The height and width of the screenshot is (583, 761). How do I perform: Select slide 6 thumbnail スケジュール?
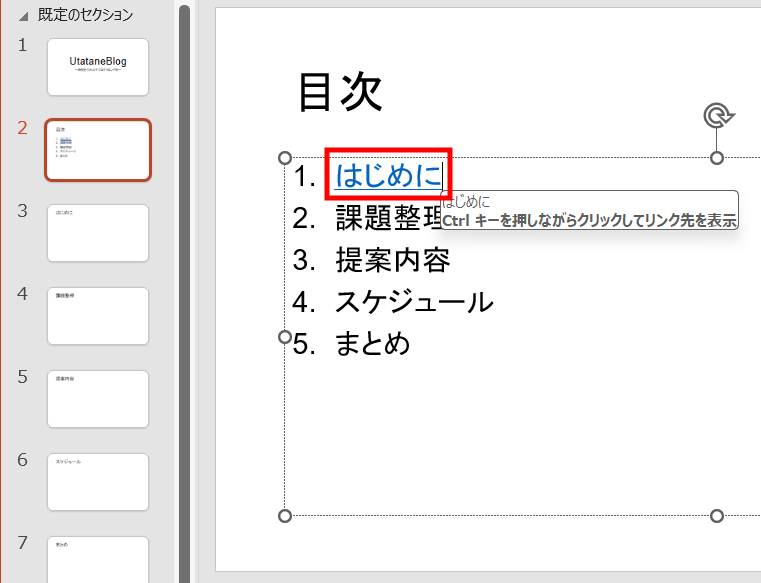[98, 482]
